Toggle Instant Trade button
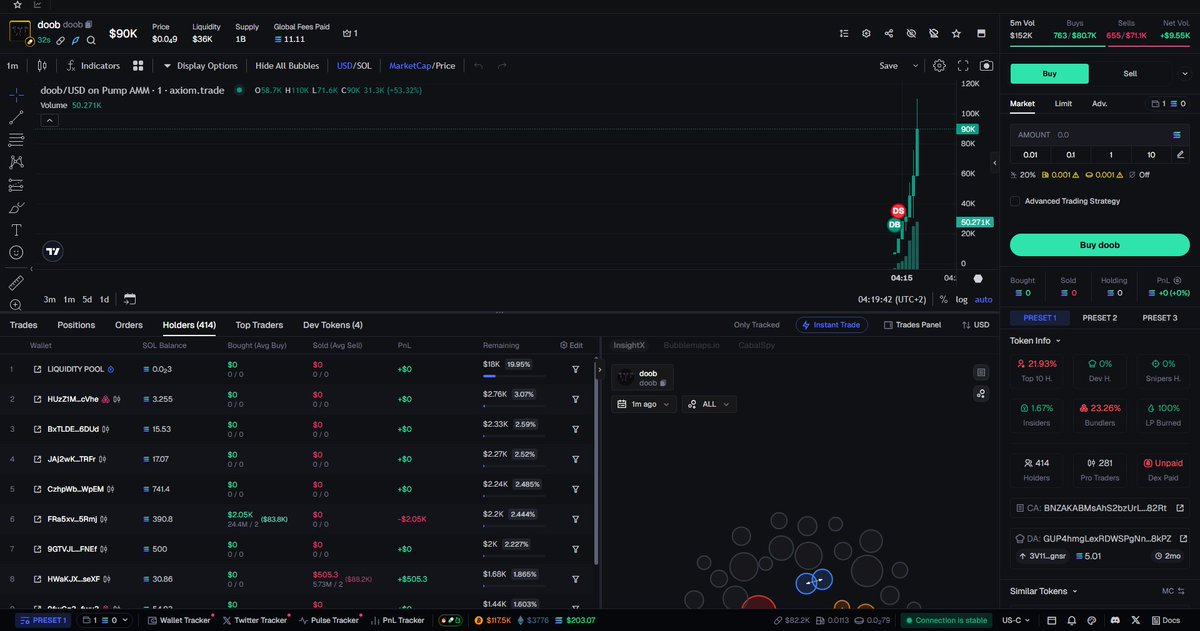The height and width of the screenshot is (631, 1200). [x=833, y=325]
